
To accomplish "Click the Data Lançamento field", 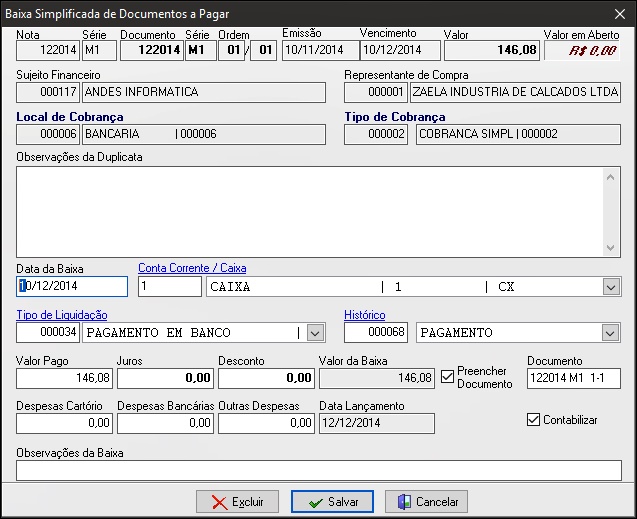I will pyautogui.click(x=377, y=424).
